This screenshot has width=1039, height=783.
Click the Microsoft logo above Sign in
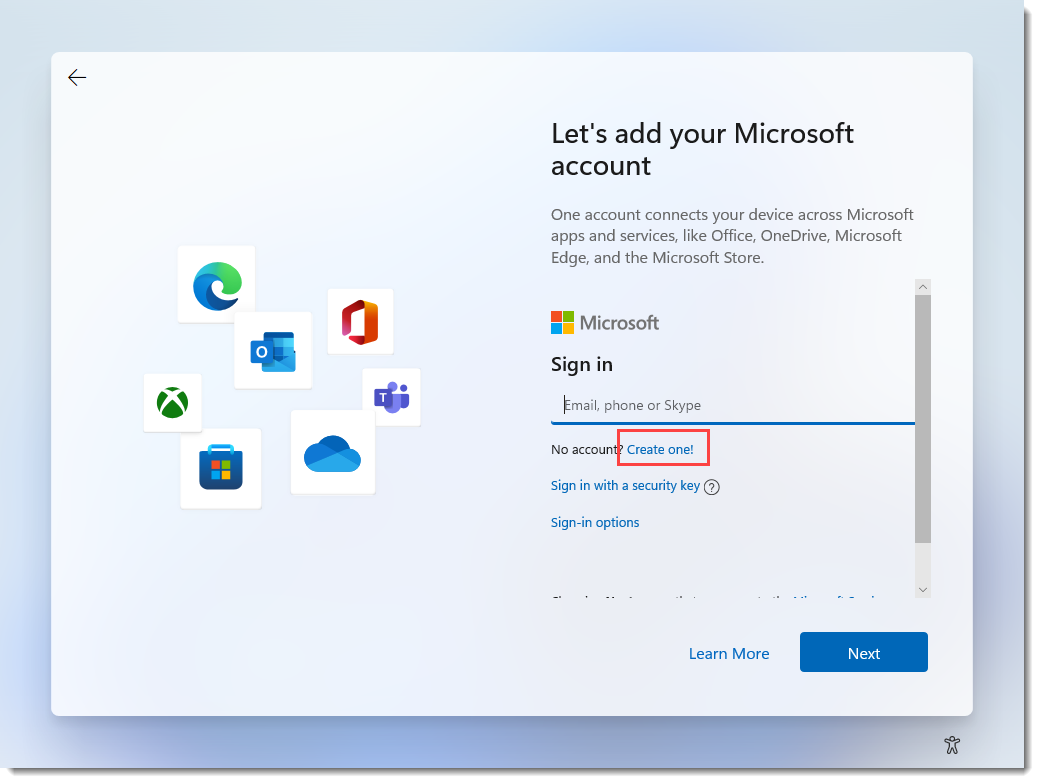click(604, 322)
